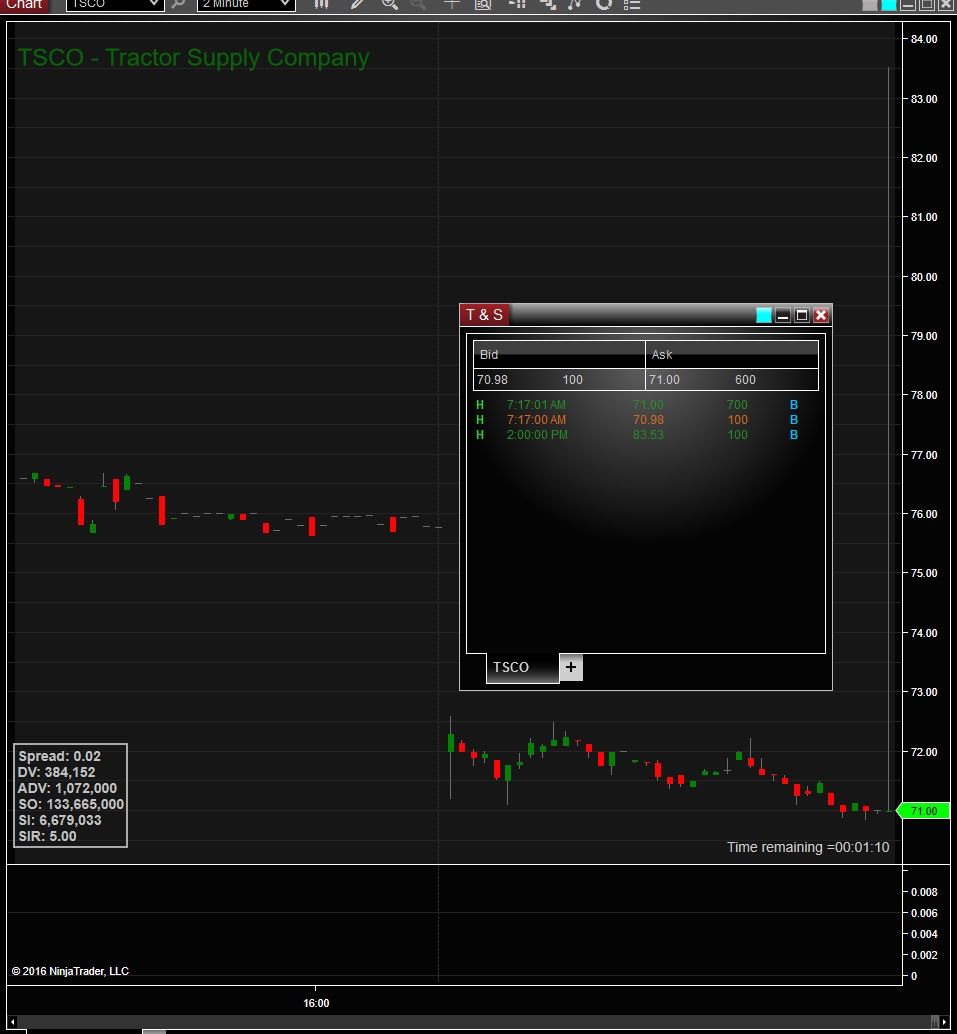Click the instrument search magnifier icon
Image resolution: width=957 pixels, height=1034 pixels.
178,3
